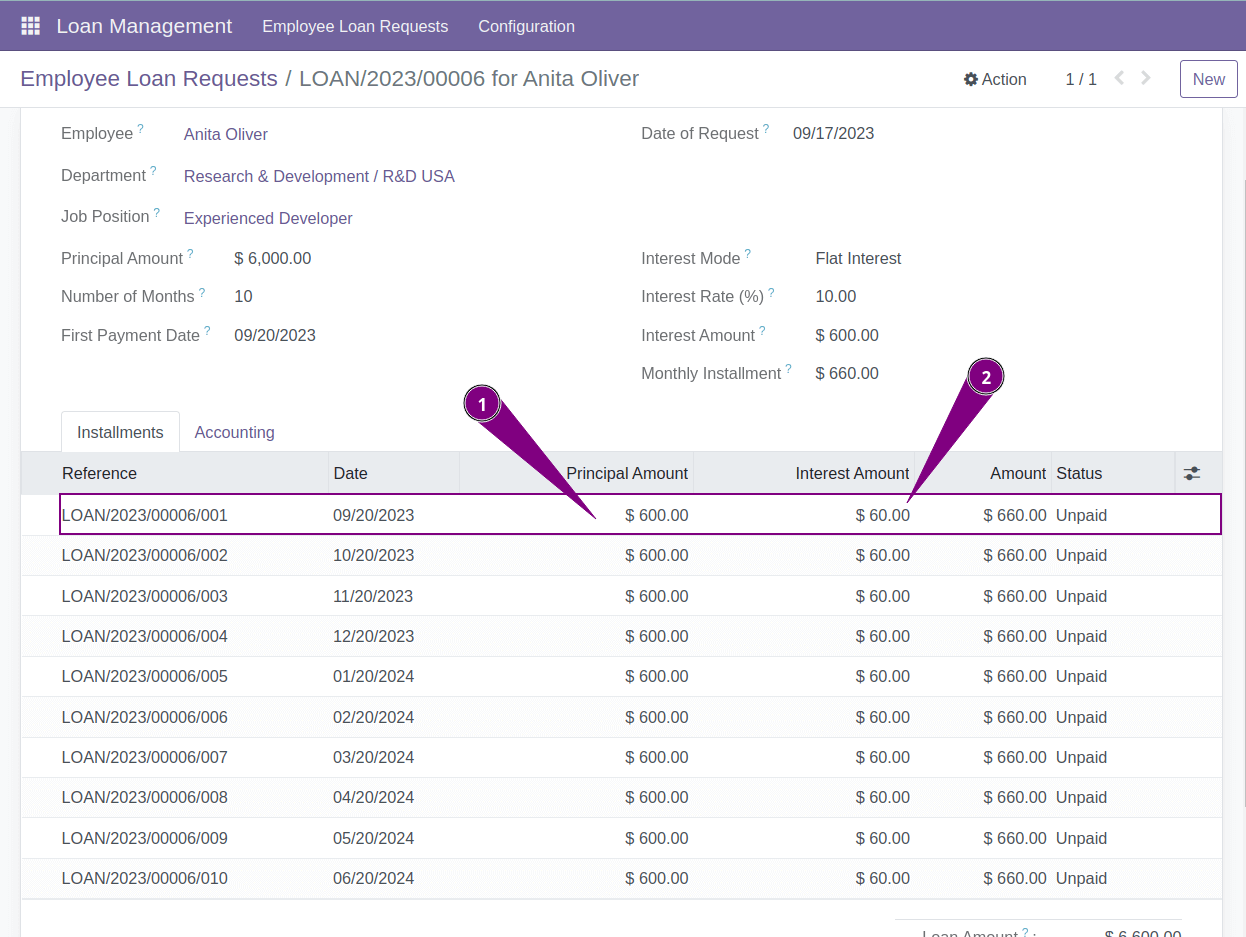The height and width of the screenshot is (937, 1246).
Task: Show help icon beside Interest Mode
Action: point(747,254)
